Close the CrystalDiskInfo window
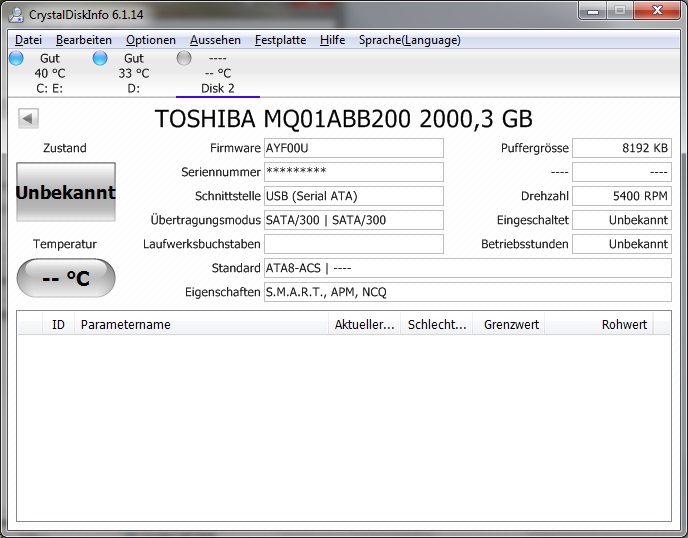 coord(657,11)
